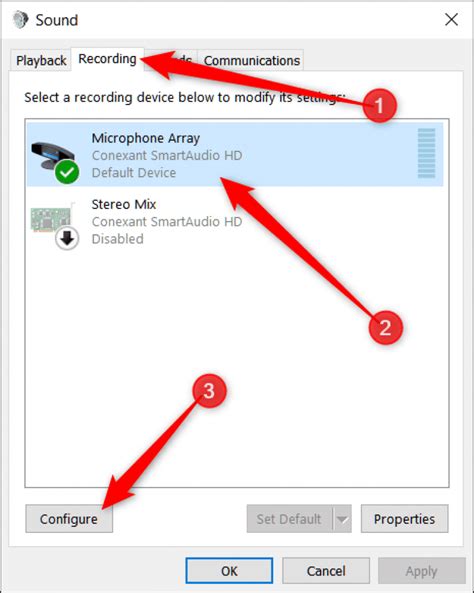
Task: Click the green default device checkmark badge
Action: pyautogui.click(x=67, y=172)
